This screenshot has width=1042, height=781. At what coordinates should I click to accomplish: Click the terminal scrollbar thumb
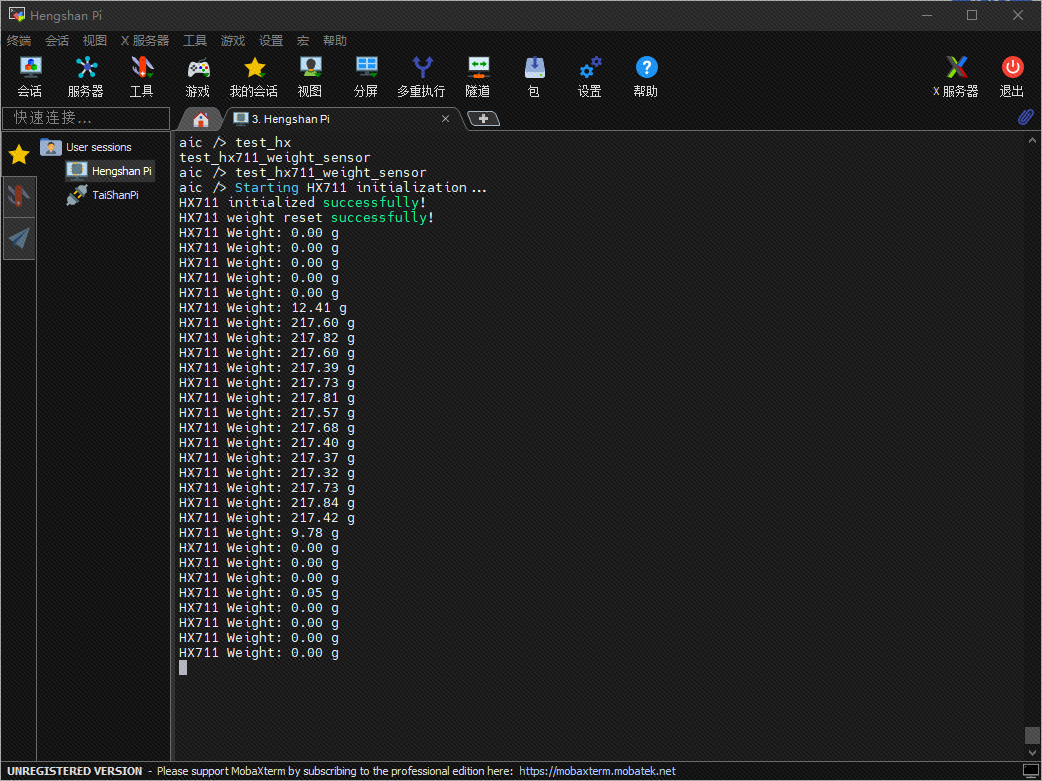click(x=1032, y=735)
